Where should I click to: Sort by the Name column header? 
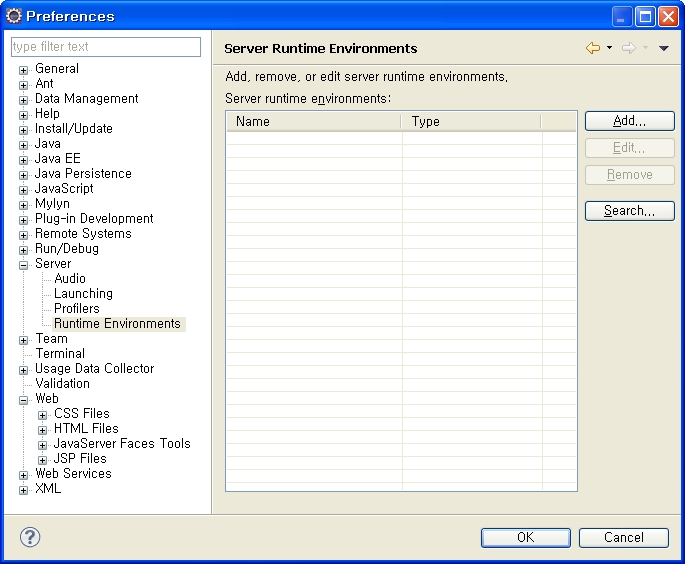(x=313, y=122)
